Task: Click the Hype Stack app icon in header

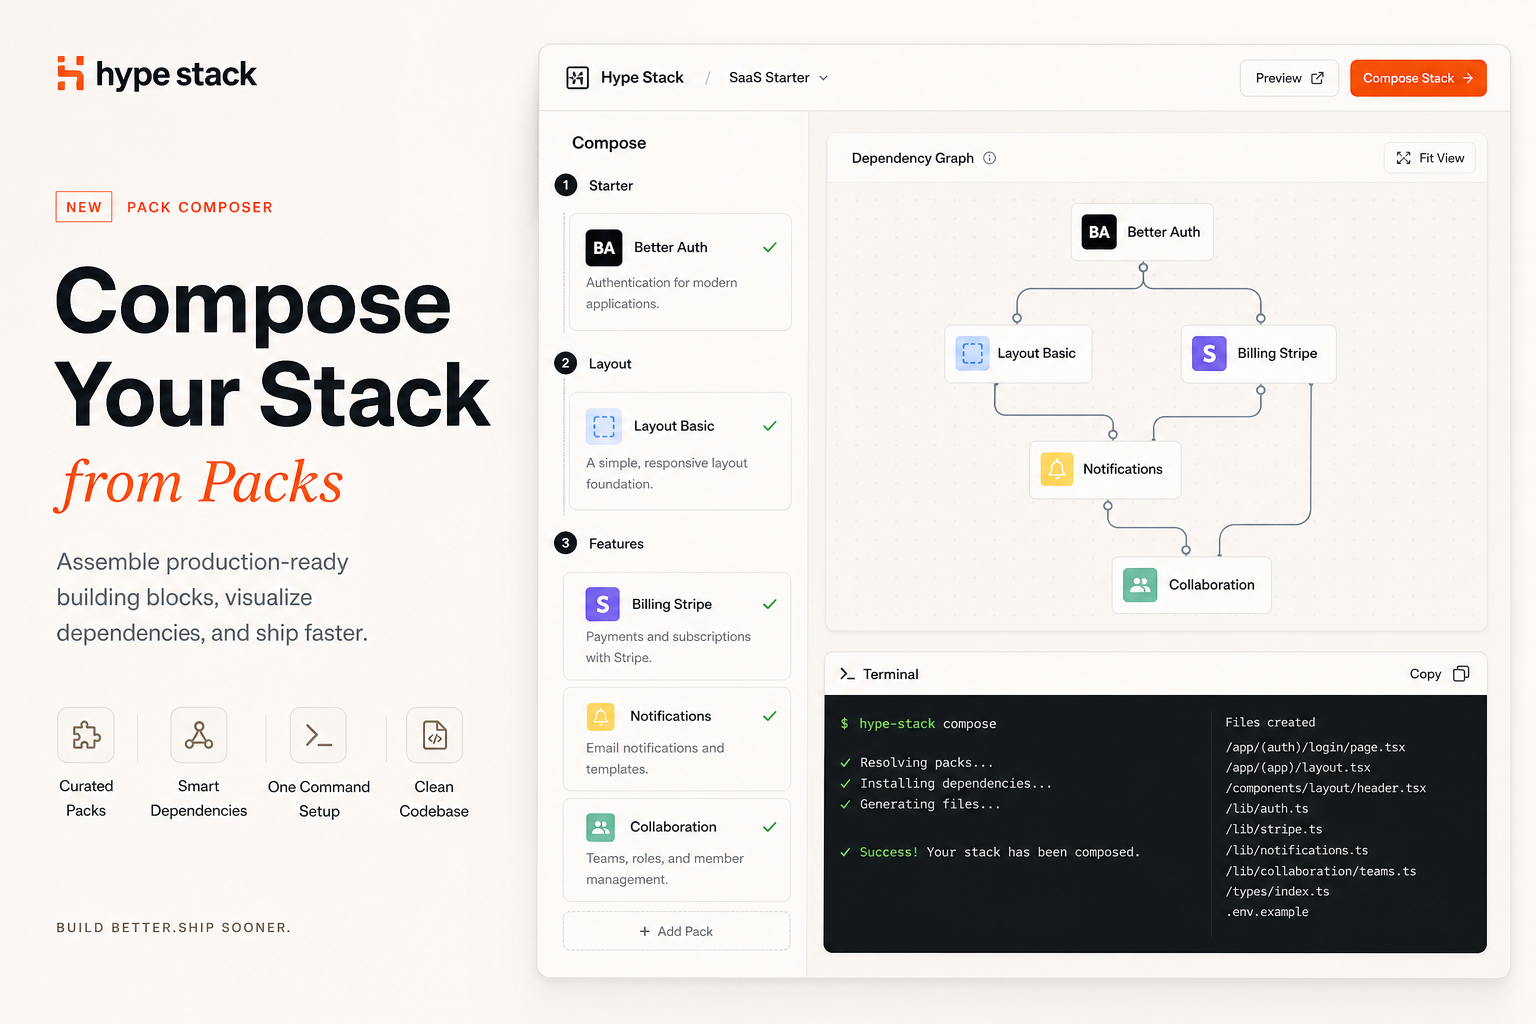Action: point(577,78)
